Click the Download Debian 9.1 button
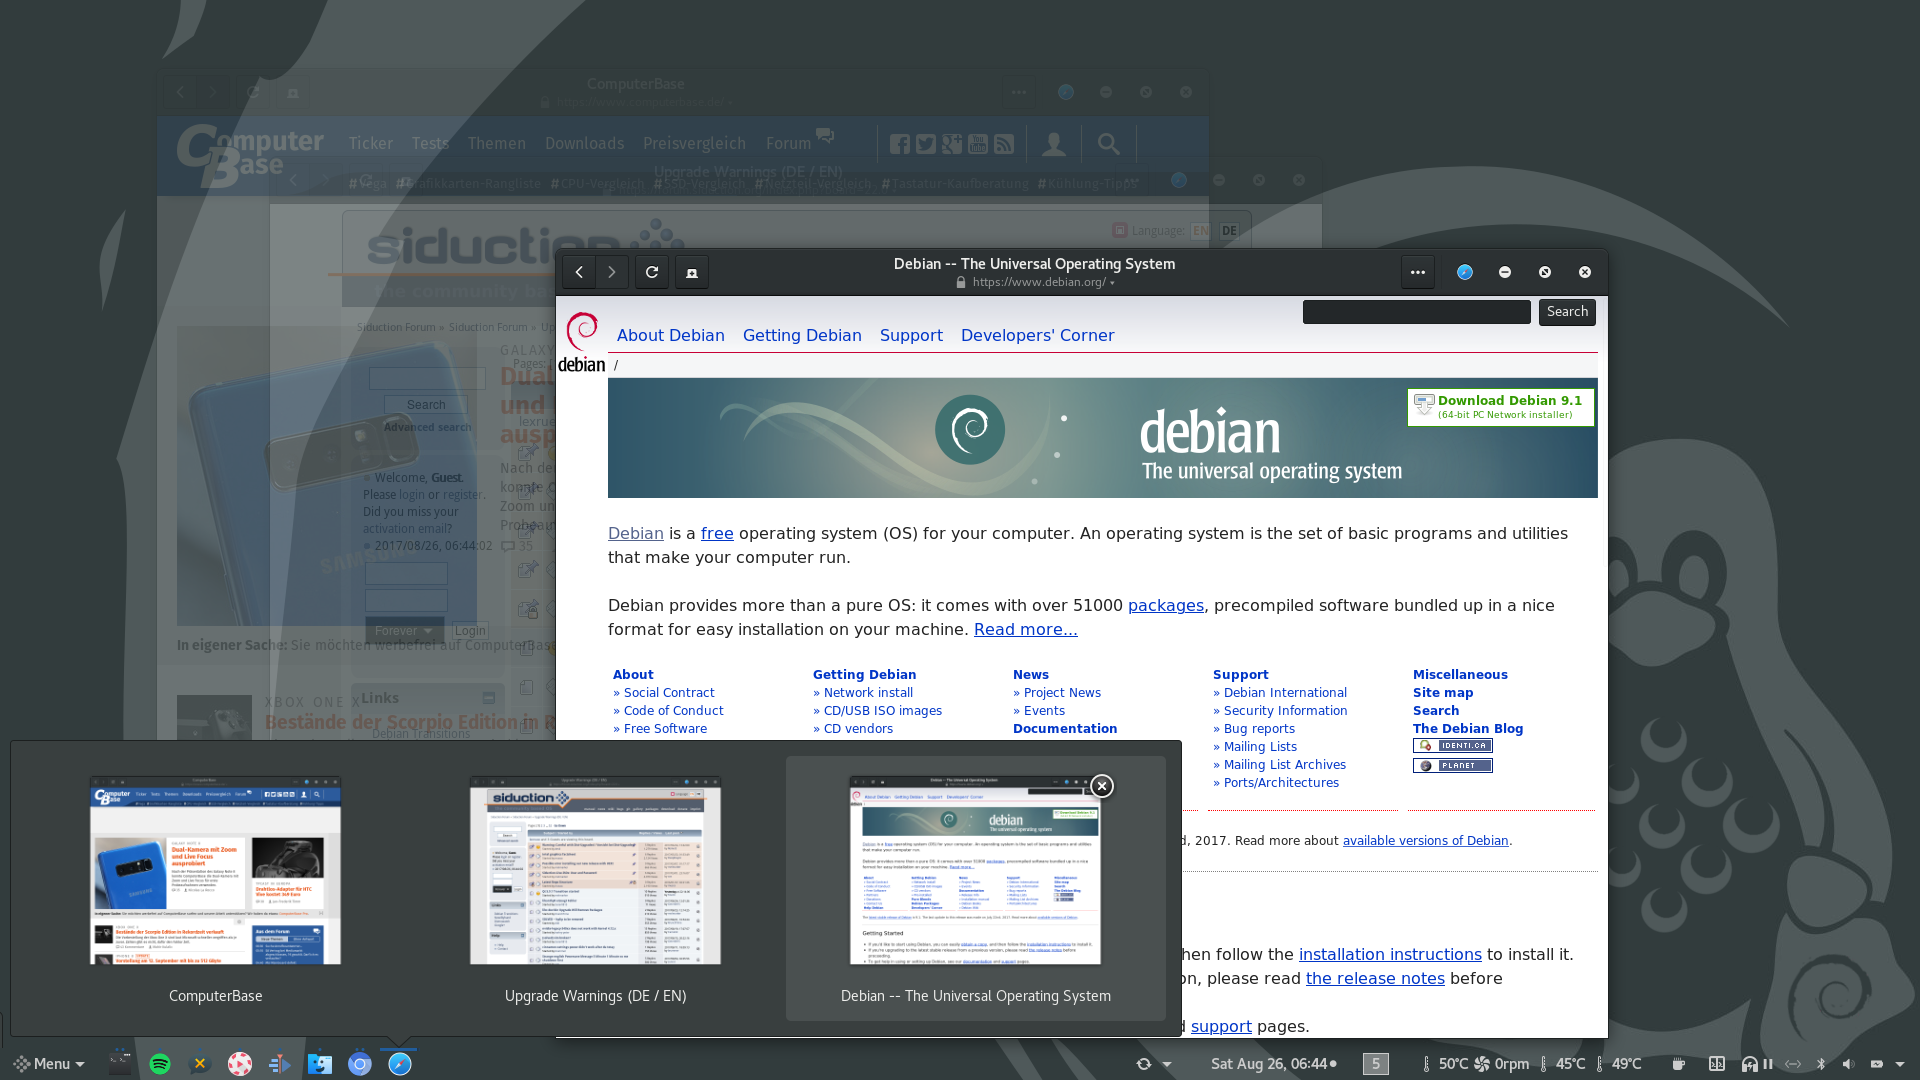Viewport: 1920px width, 1080px height. [x=1500, y=406]
